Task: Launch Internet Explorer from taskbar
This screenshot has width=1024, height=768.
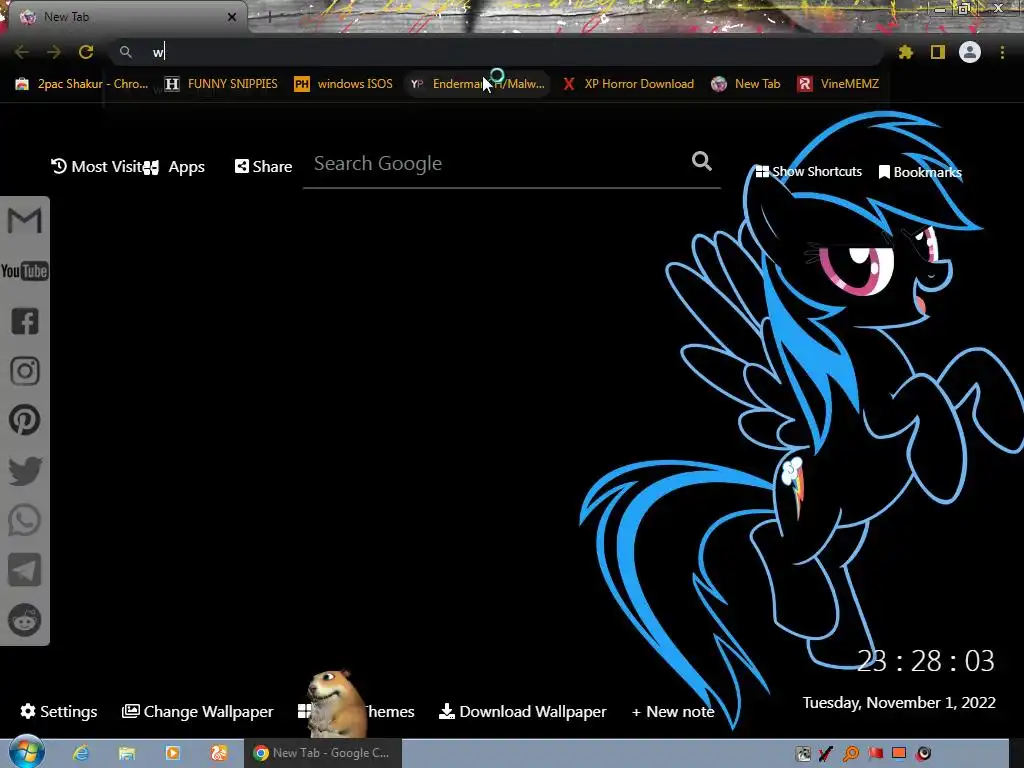Action: pos(81,753)
